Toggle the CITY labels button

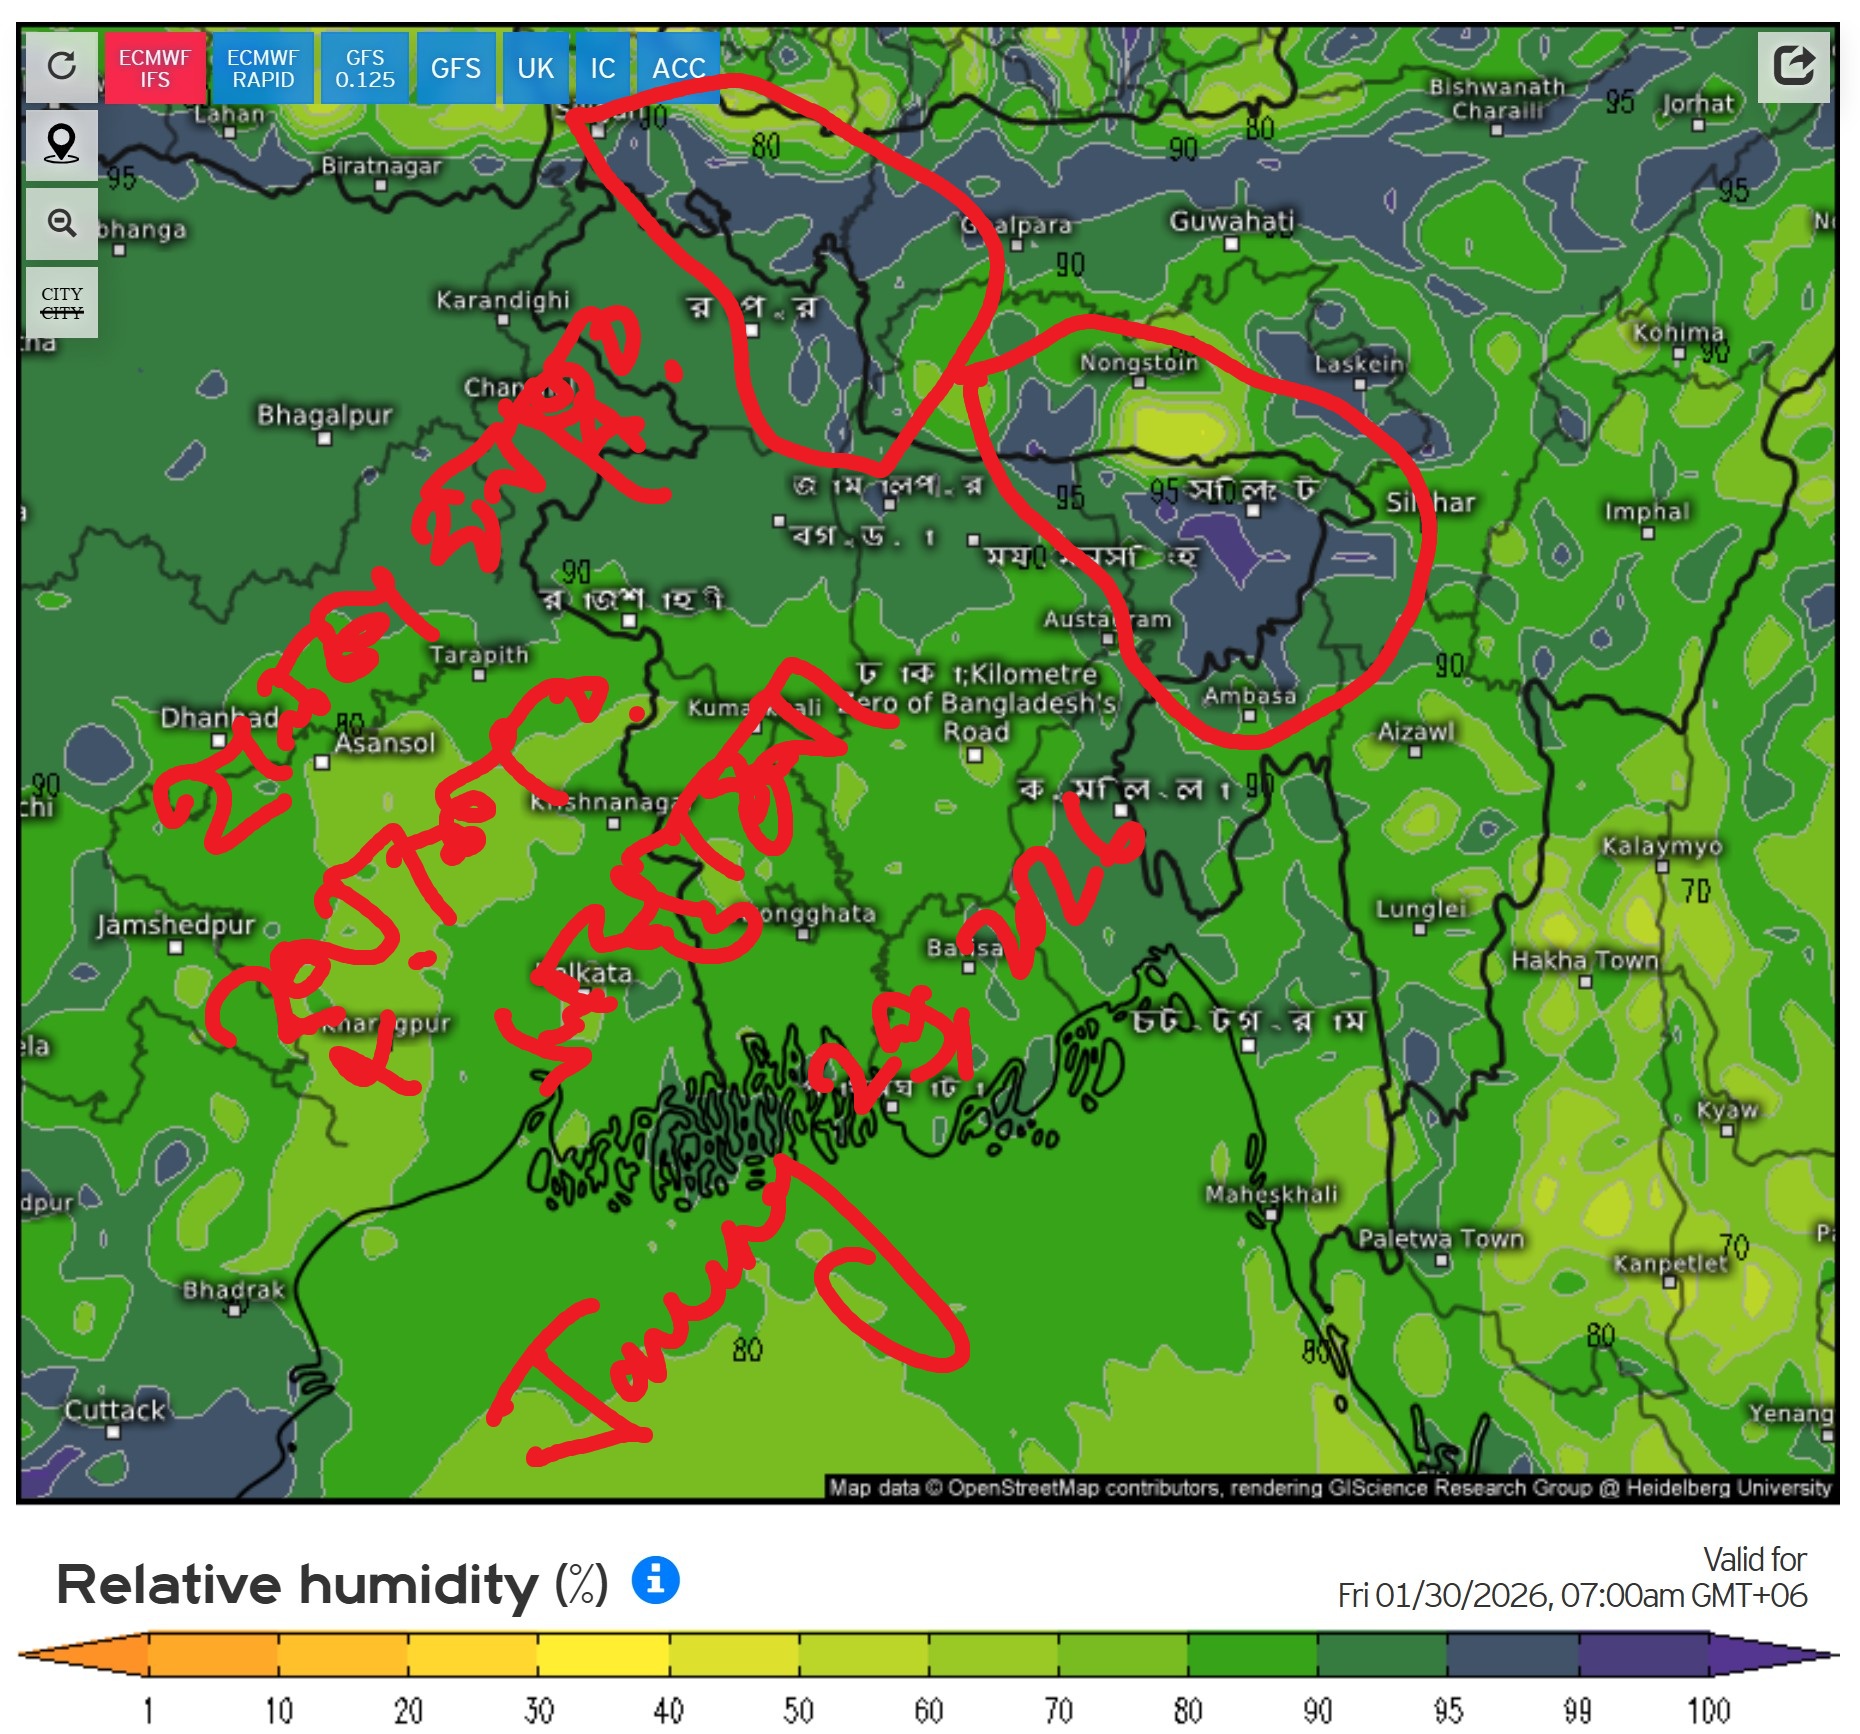pos(61,302)
